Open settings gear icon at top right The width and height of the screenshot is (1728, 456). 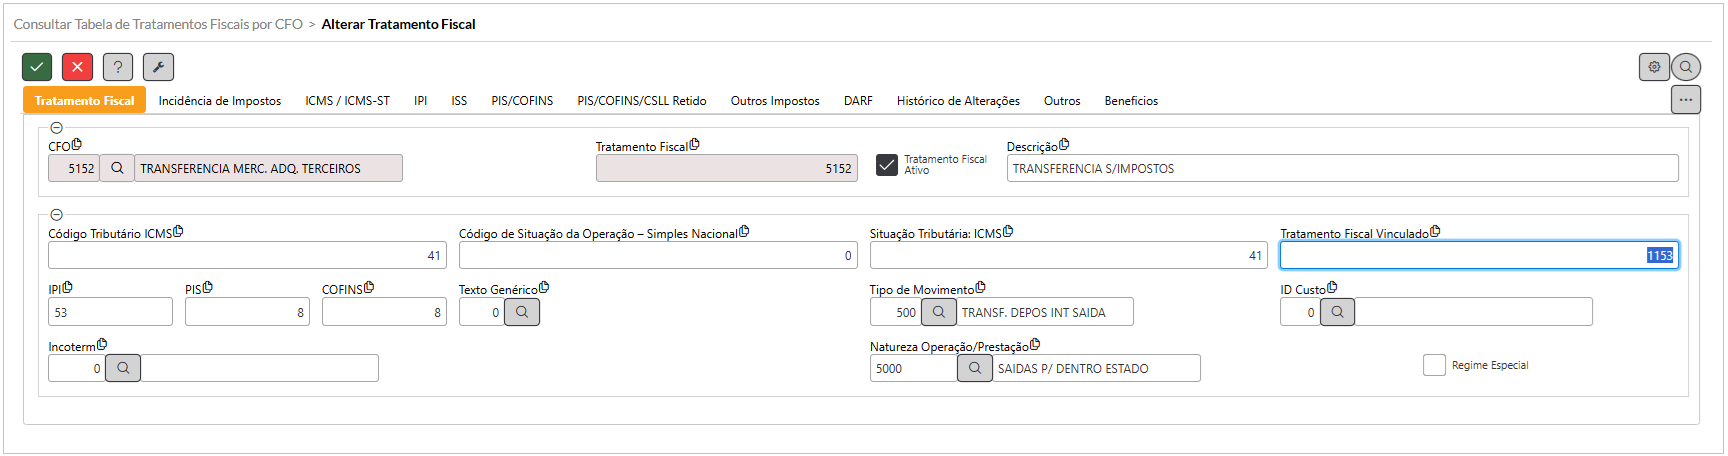click(x=1654, y=67)
